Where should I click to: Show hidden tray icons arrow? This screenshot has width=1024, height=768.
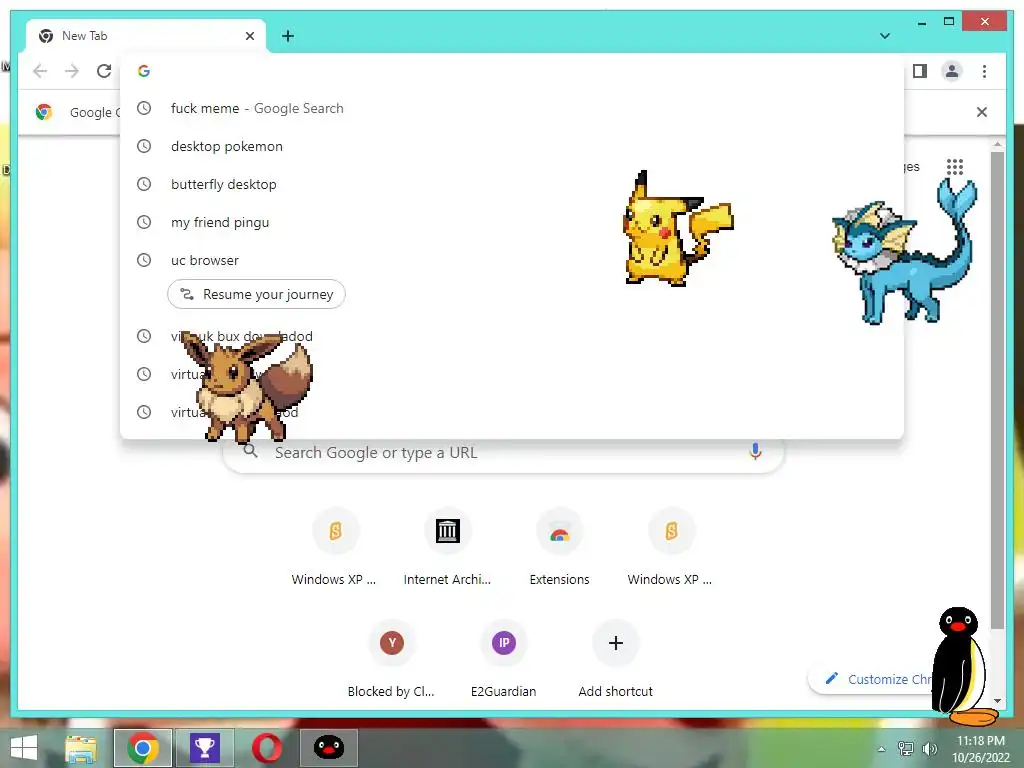tap(882, 749)
